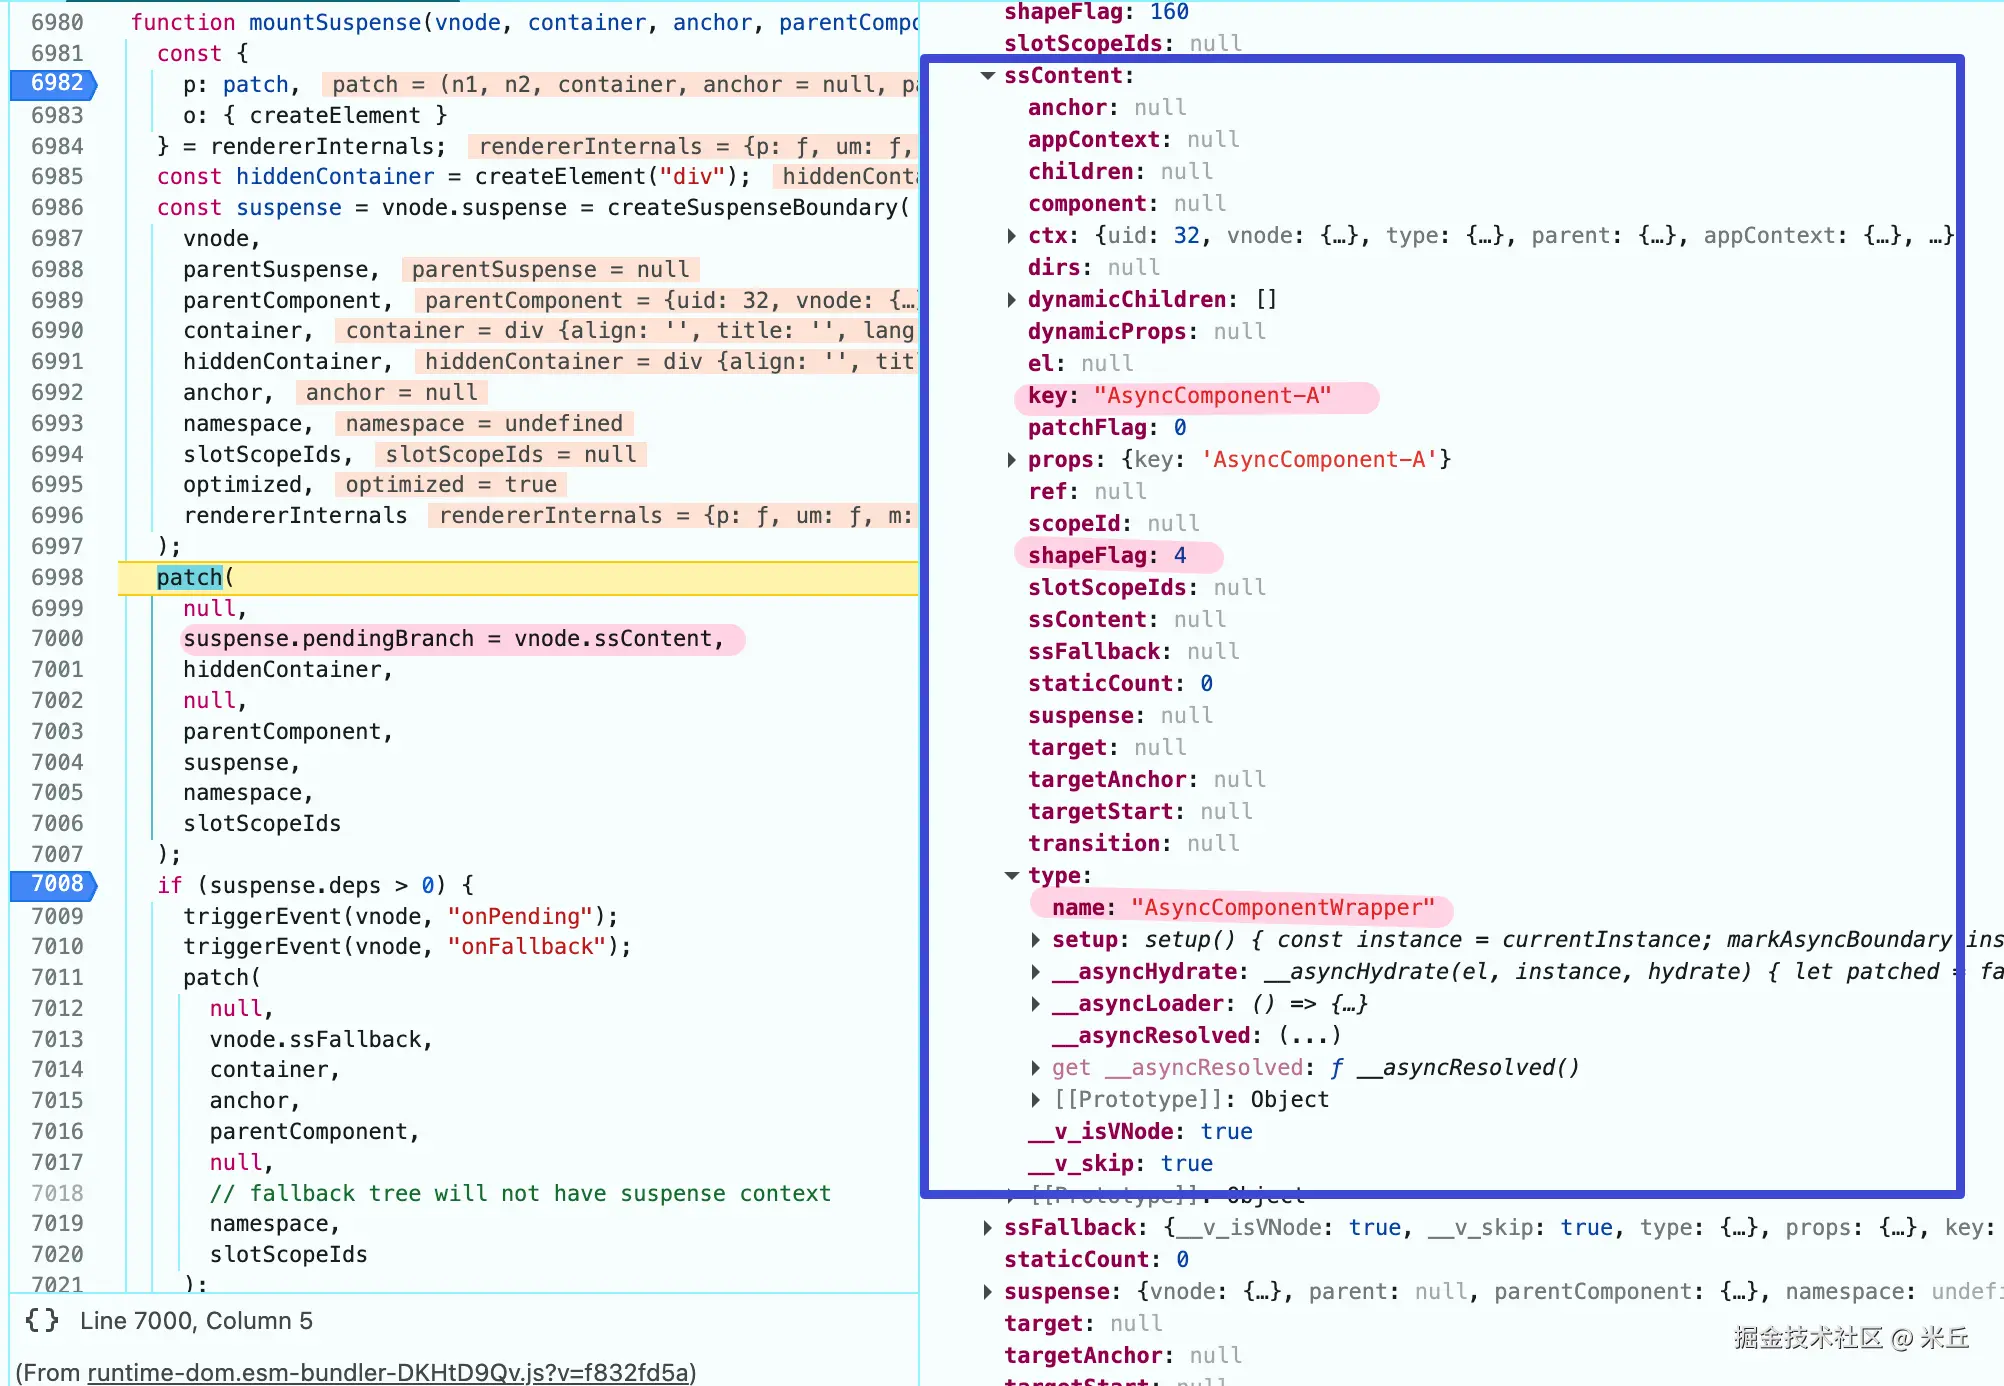Expand [[Prototype]]: Object under type

point(1036,1100)
